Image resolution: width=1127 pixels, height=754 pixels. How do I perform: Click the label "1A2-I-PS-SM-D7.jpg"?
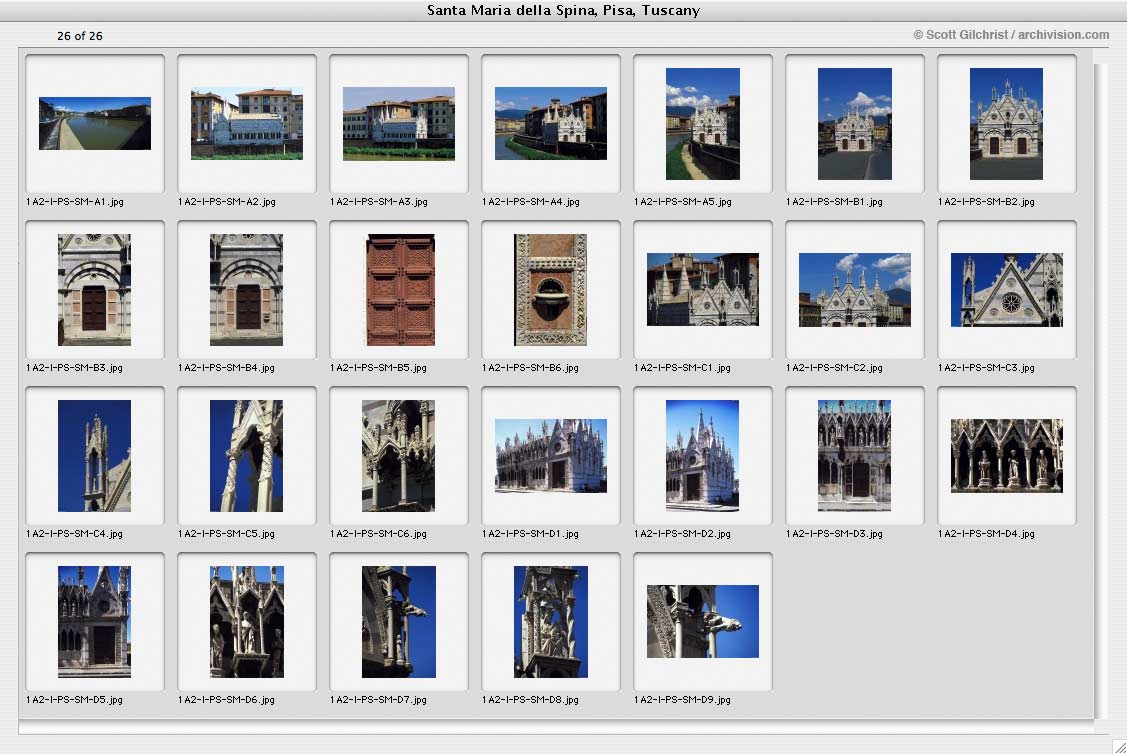tap(379, 700)
